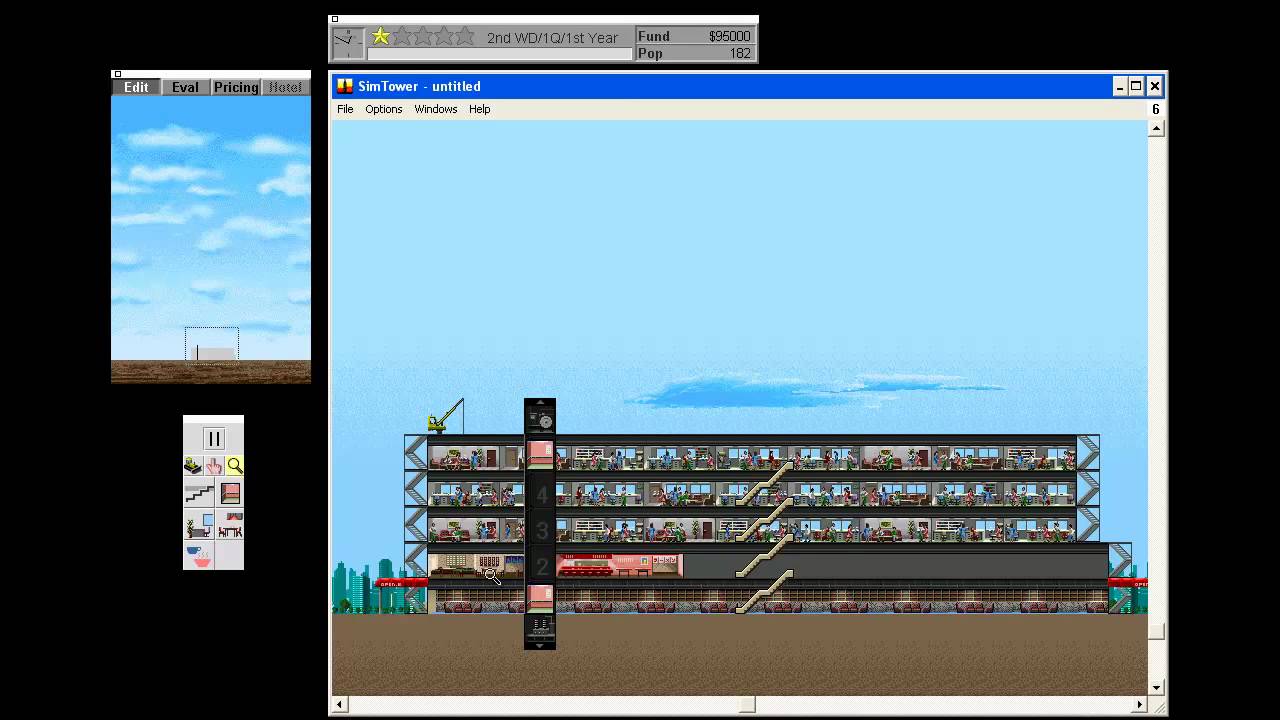Click the Fund amount $95000

(x=729, y=36)
